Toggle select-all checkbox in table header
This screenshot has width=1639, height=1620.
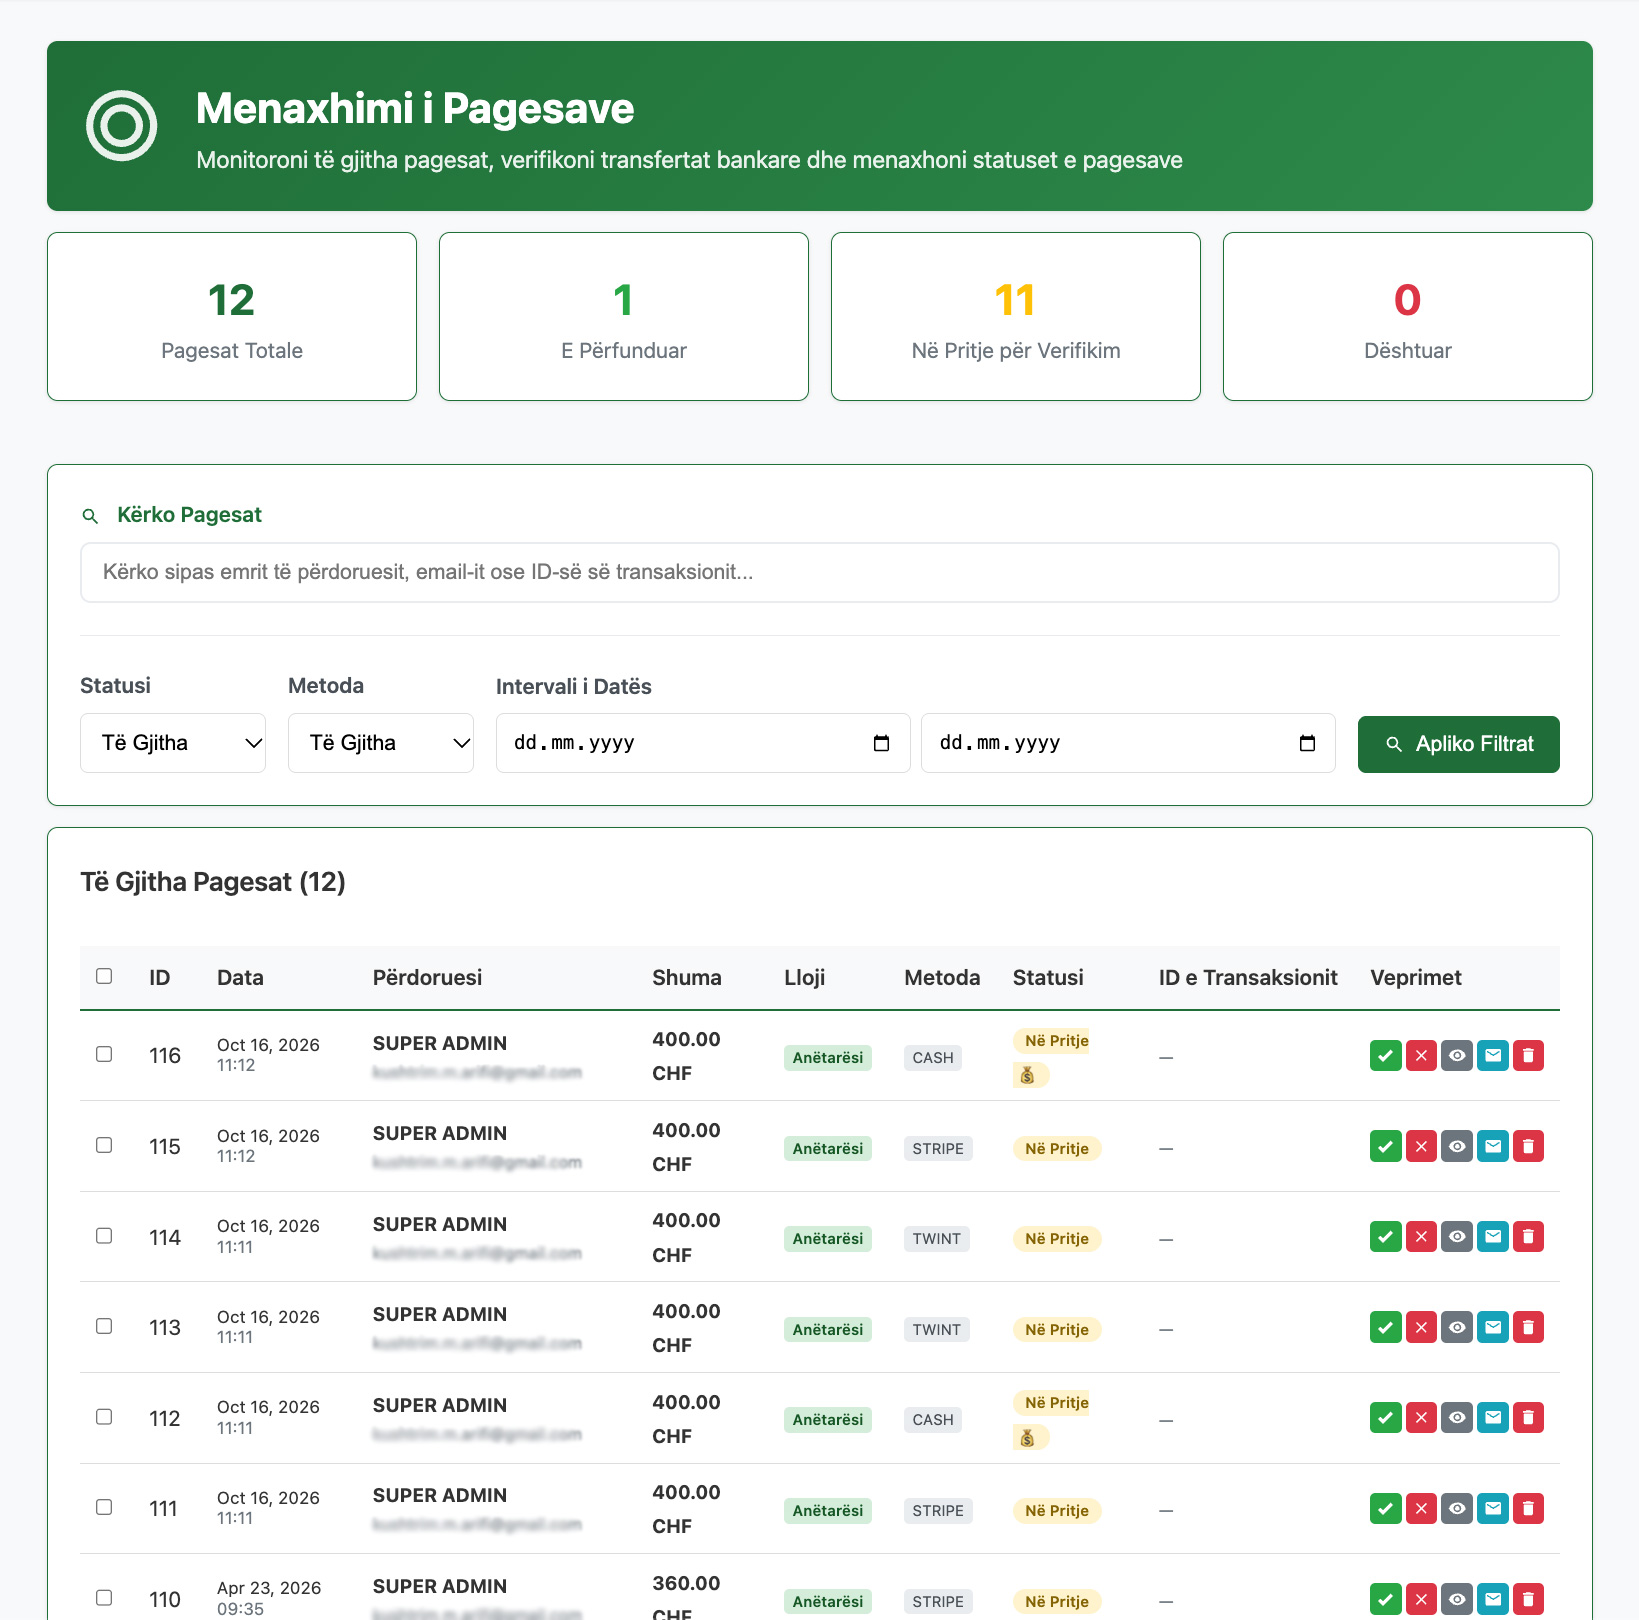coord(104,976)
